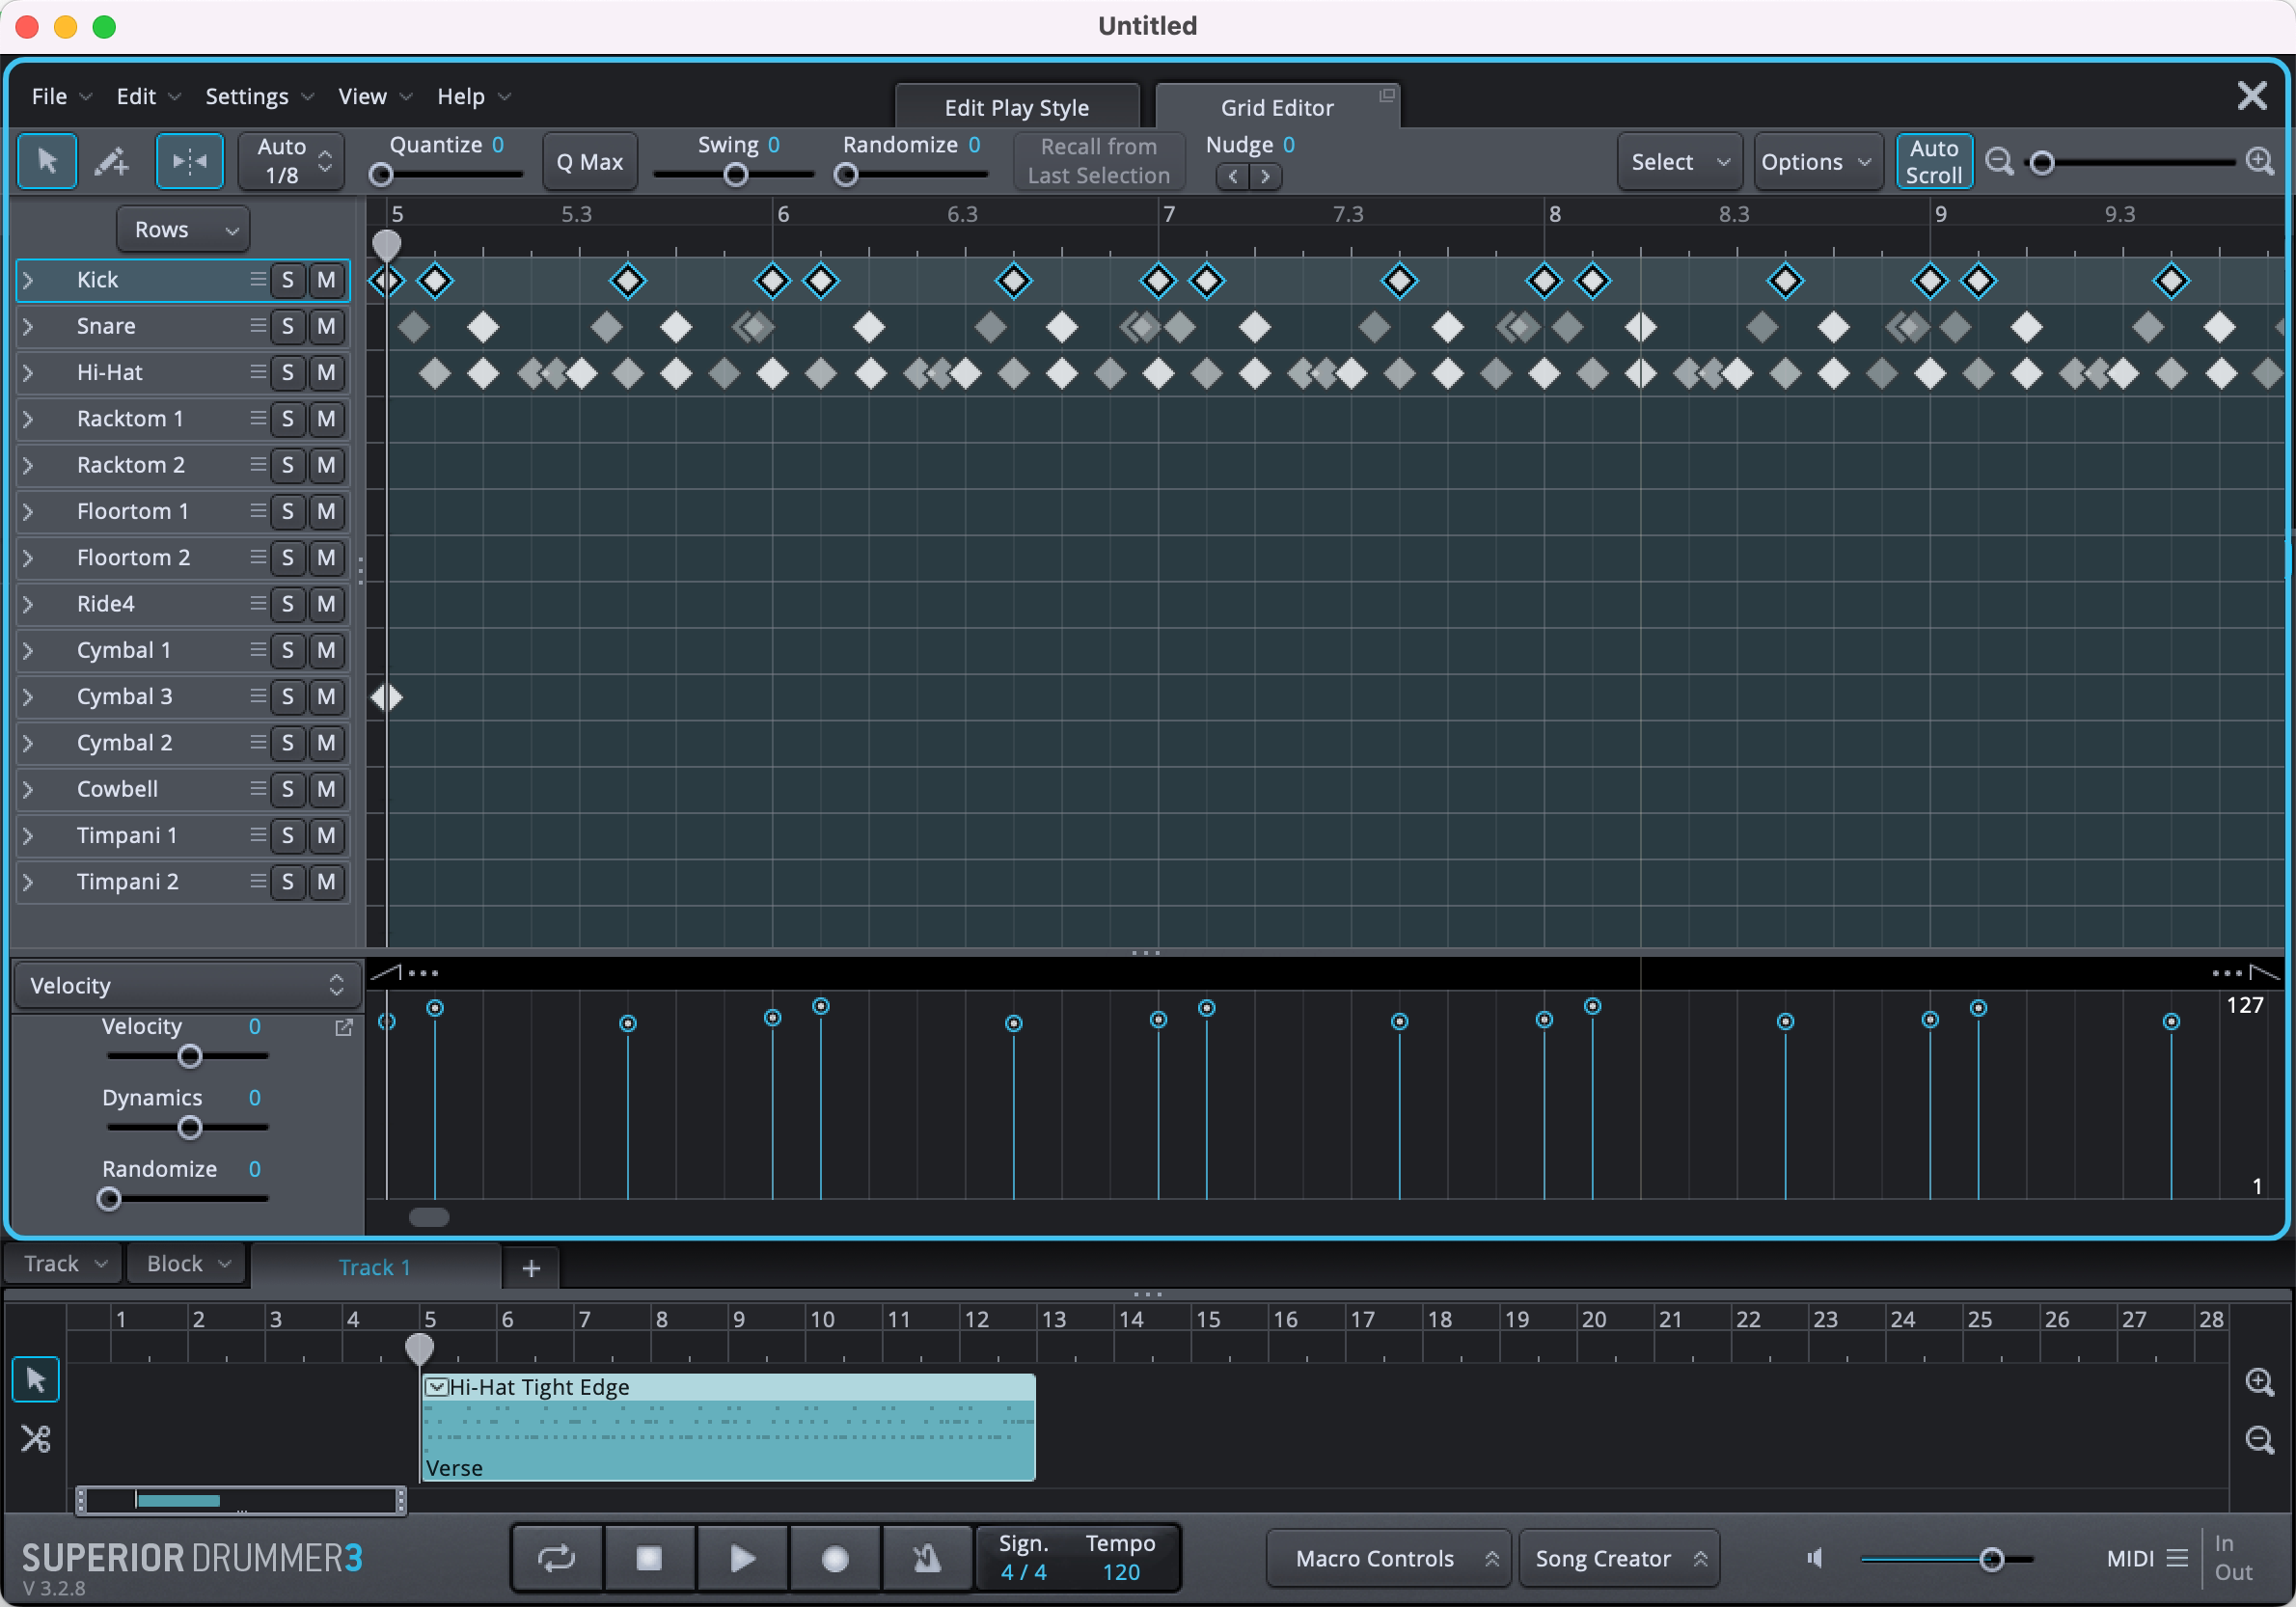Select the pencil draw tool
The width and height of the screenshot is (2296, 1607).
pos(111,161)
